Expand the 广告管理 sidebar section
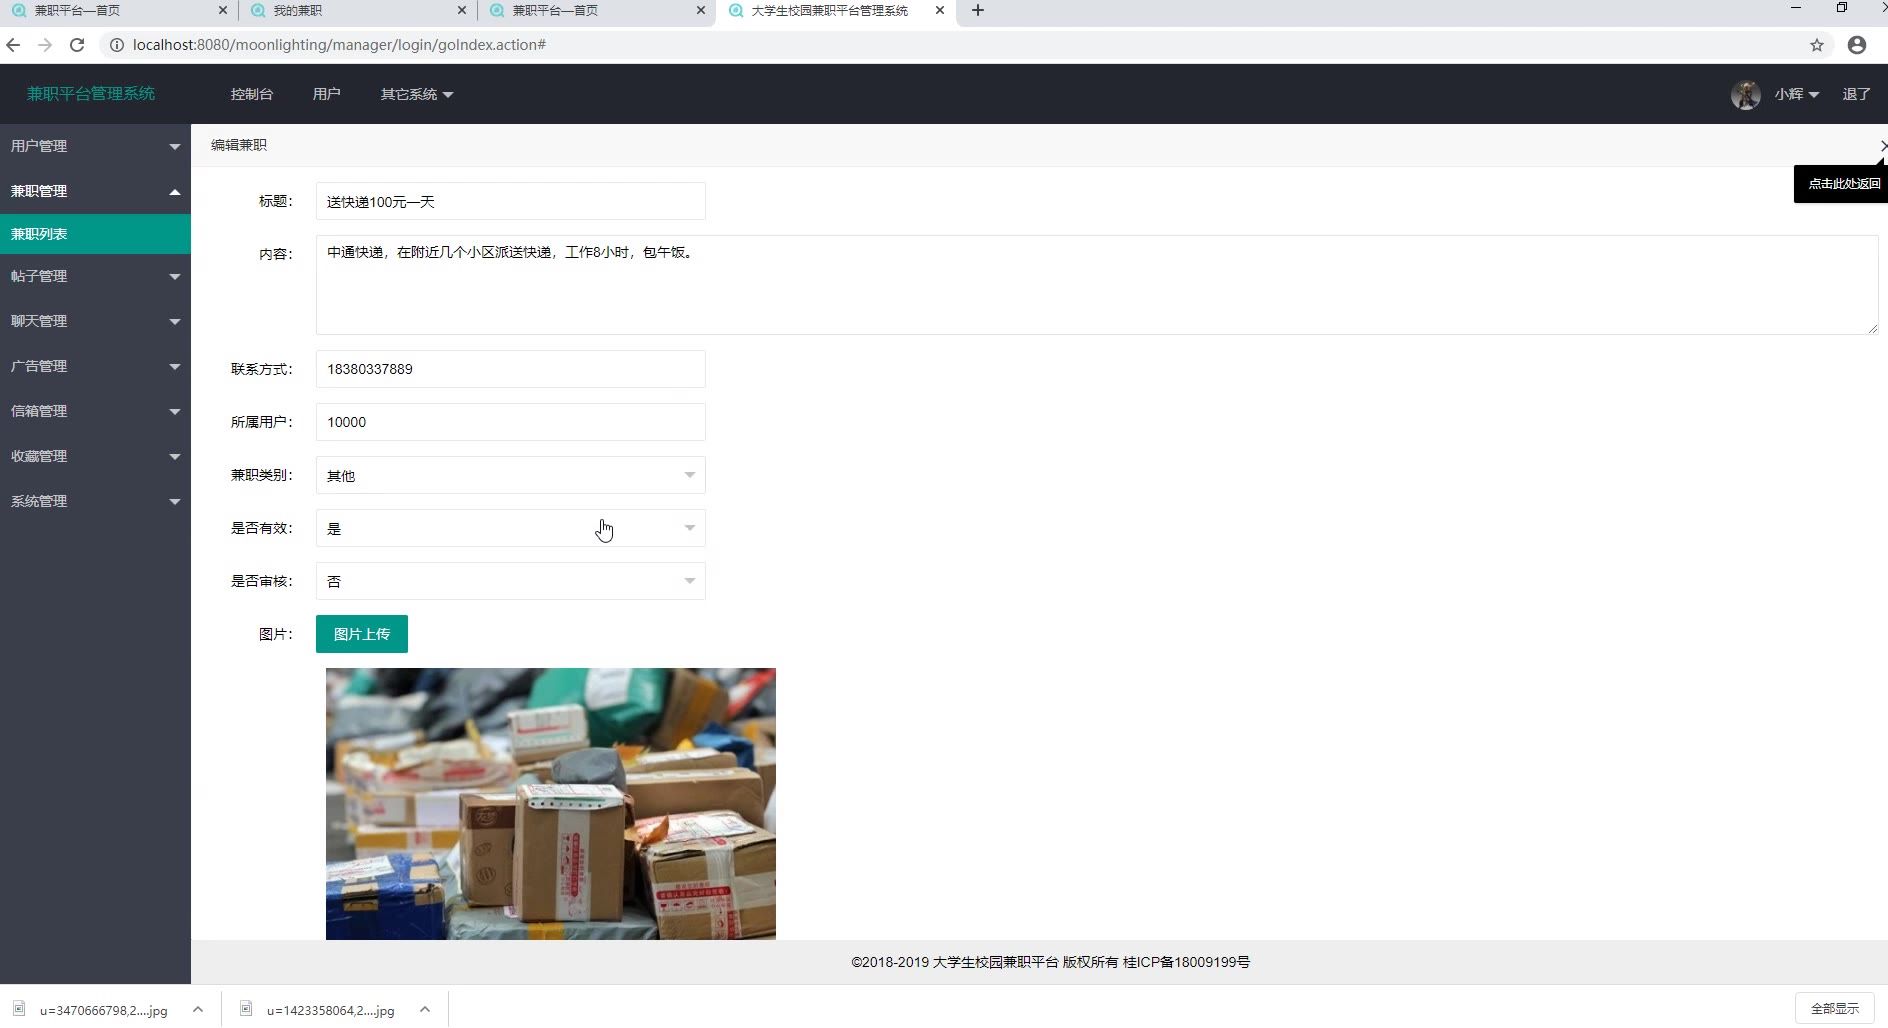The height and width of the screenshot is (1028, 1888). pyautogui.click(x=95, y=366)
